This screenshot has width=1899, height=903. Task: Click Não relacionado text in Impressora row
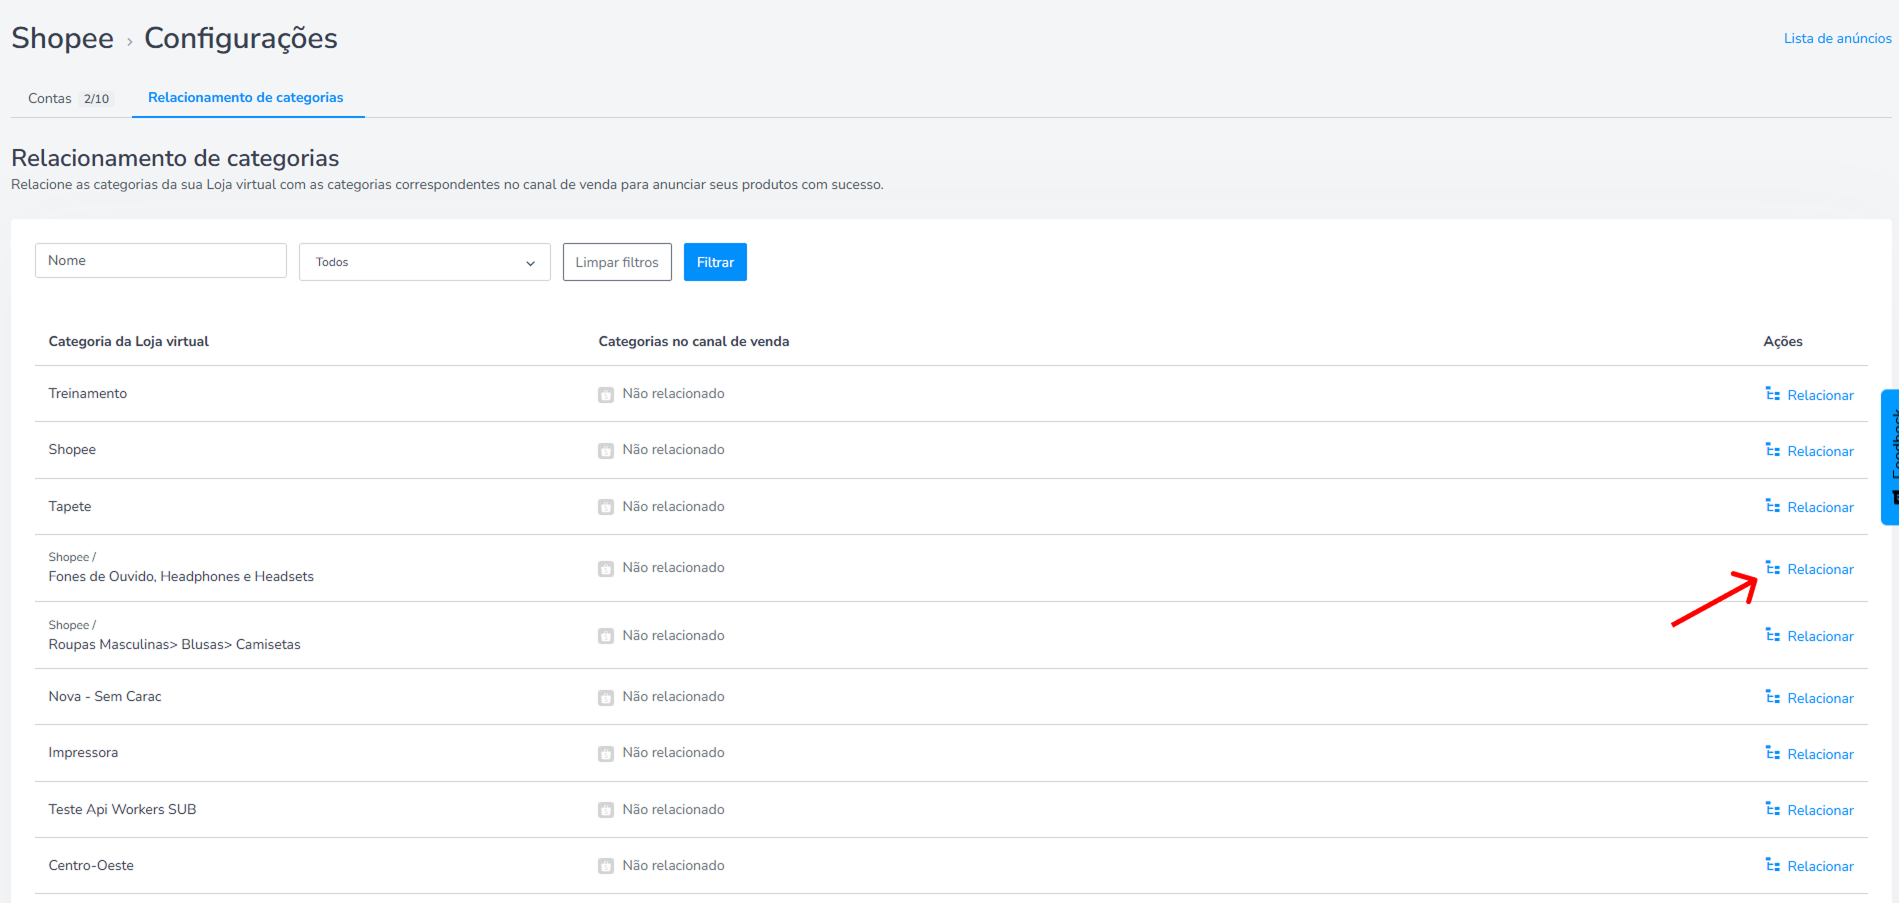673,752
